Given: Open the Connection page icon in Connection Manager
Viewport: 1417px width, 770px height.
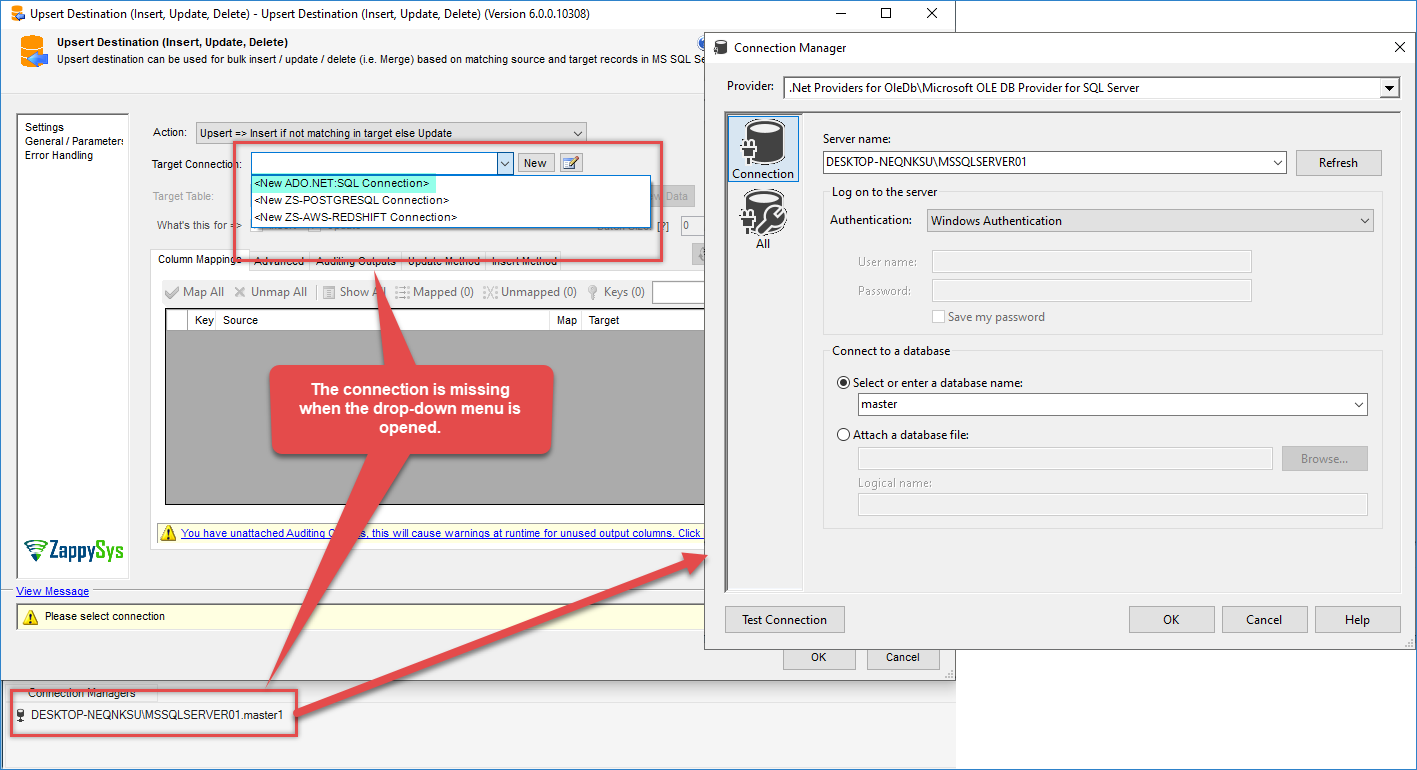Looking at the screenshot, I should click(x=763, y=148).
